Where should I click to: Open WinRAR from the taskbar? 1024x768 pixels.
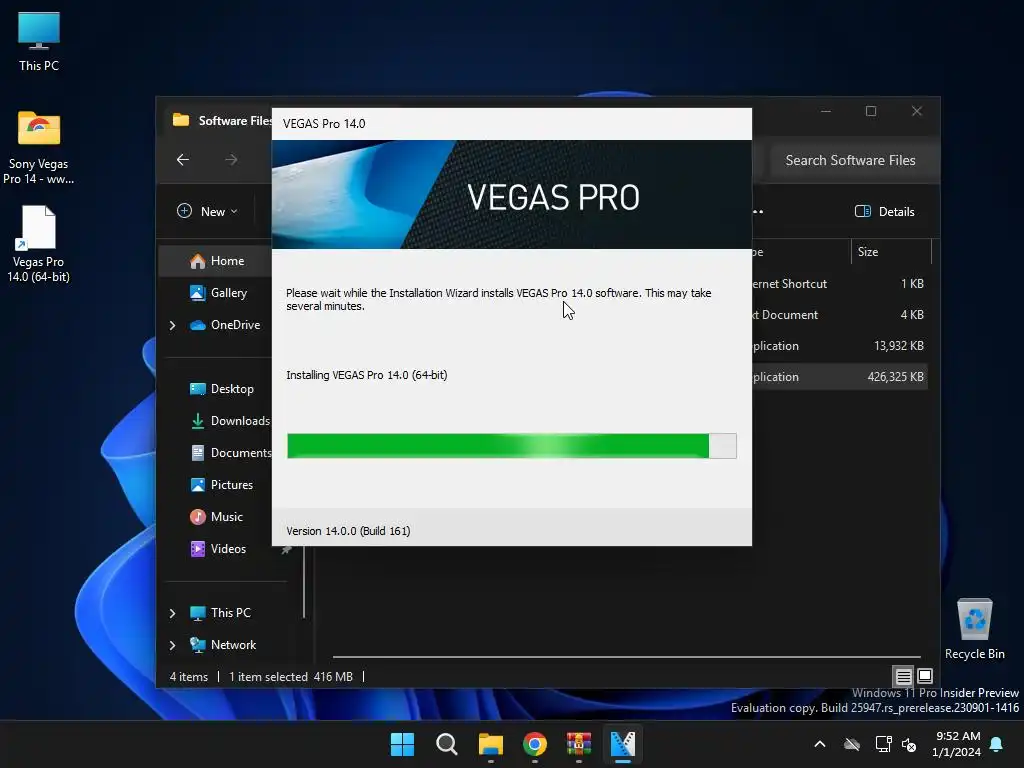click(579, 744)
